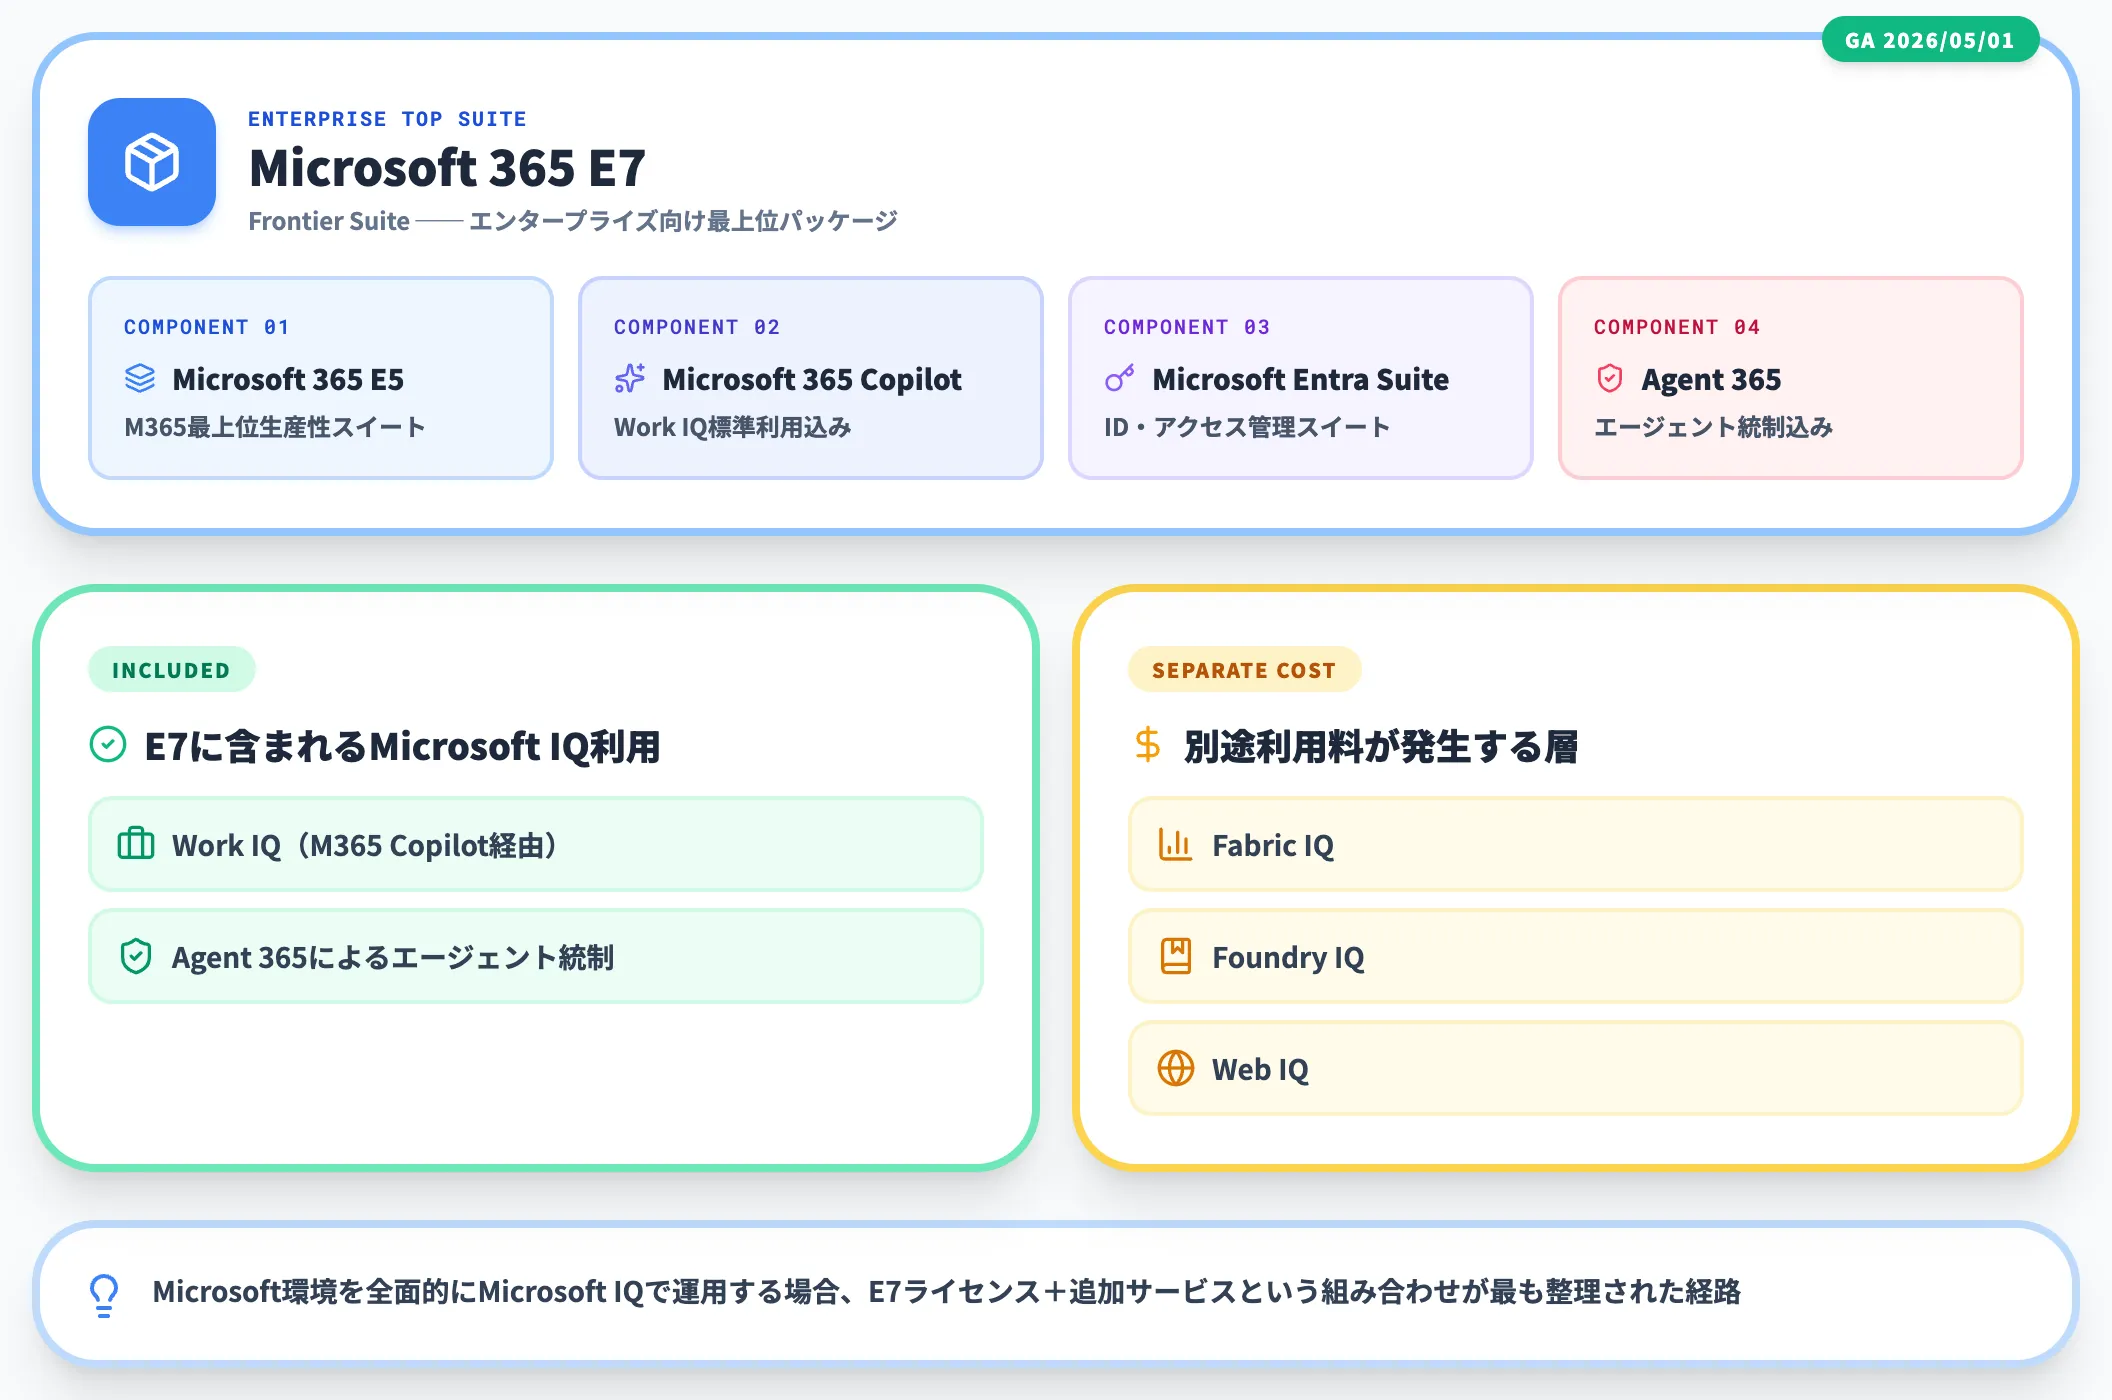2112x1400 pixels.
Task: Select the Work IQ（M365 Copilot経由）row
Action: pyautogui.click(x=536, y=844)
